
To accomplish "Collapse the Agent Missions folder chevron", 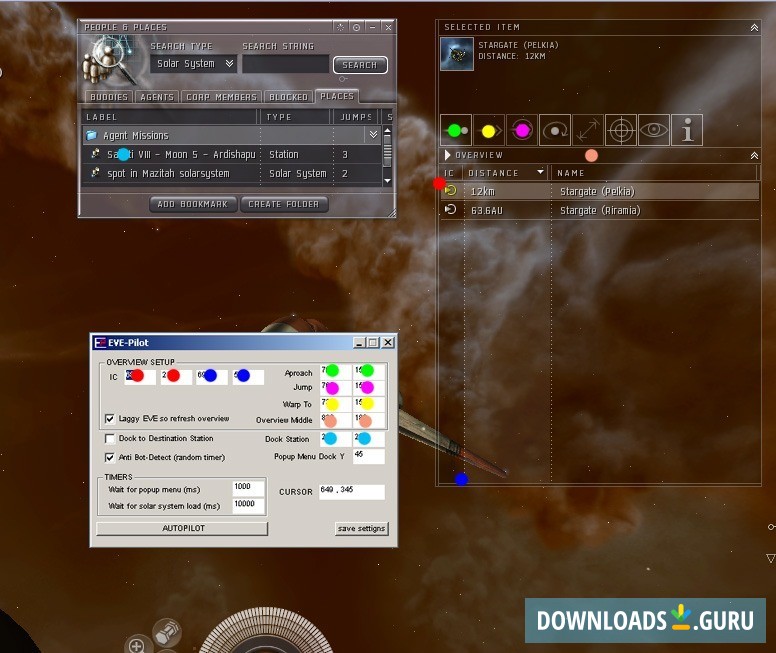I will coord(373,135).
